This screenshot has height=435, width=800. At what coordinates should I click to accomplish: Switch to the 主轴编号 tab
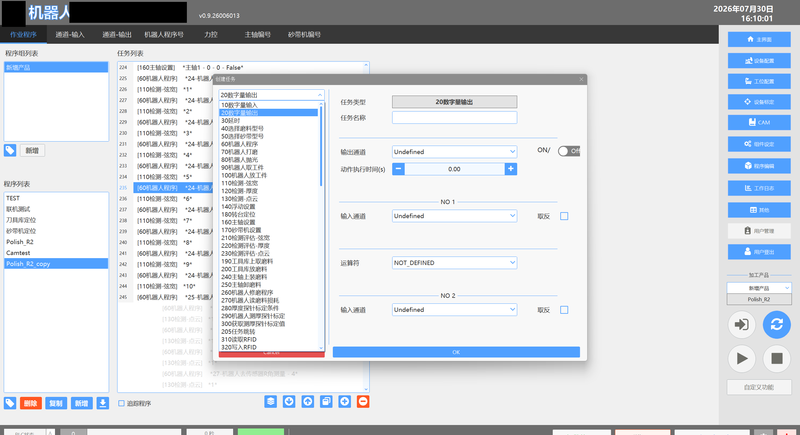click(258, 35)
